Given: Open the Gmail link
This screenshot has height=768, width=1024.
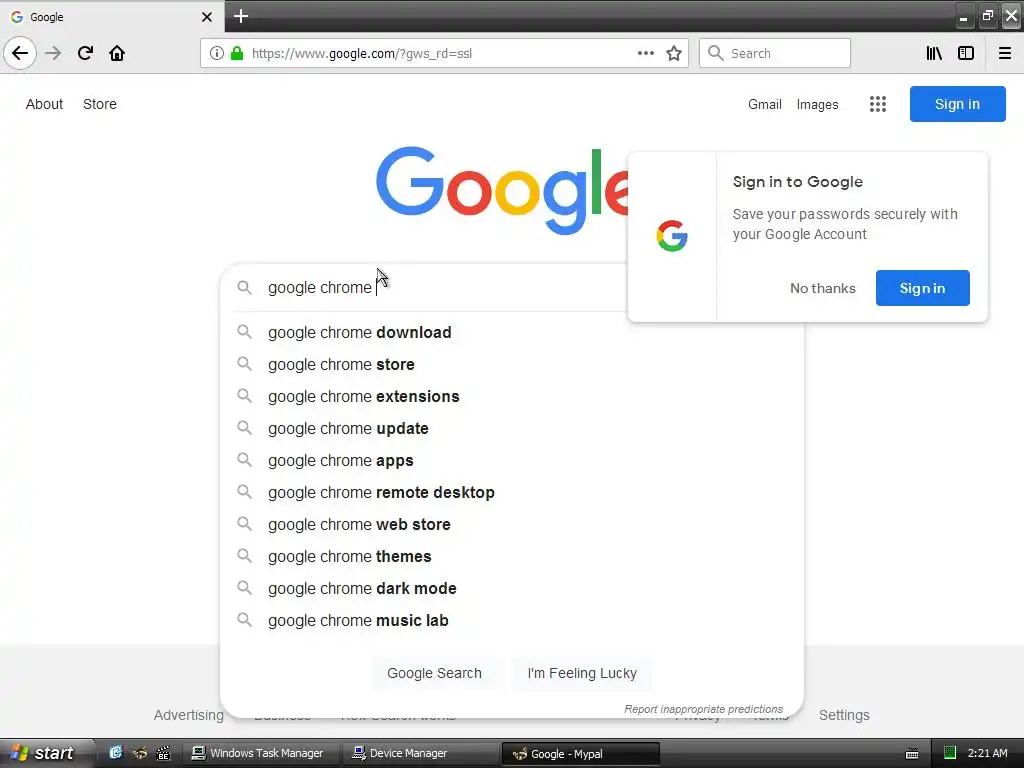Looking at the screenshot, I should pyautogui.click(x=765, y=104).
